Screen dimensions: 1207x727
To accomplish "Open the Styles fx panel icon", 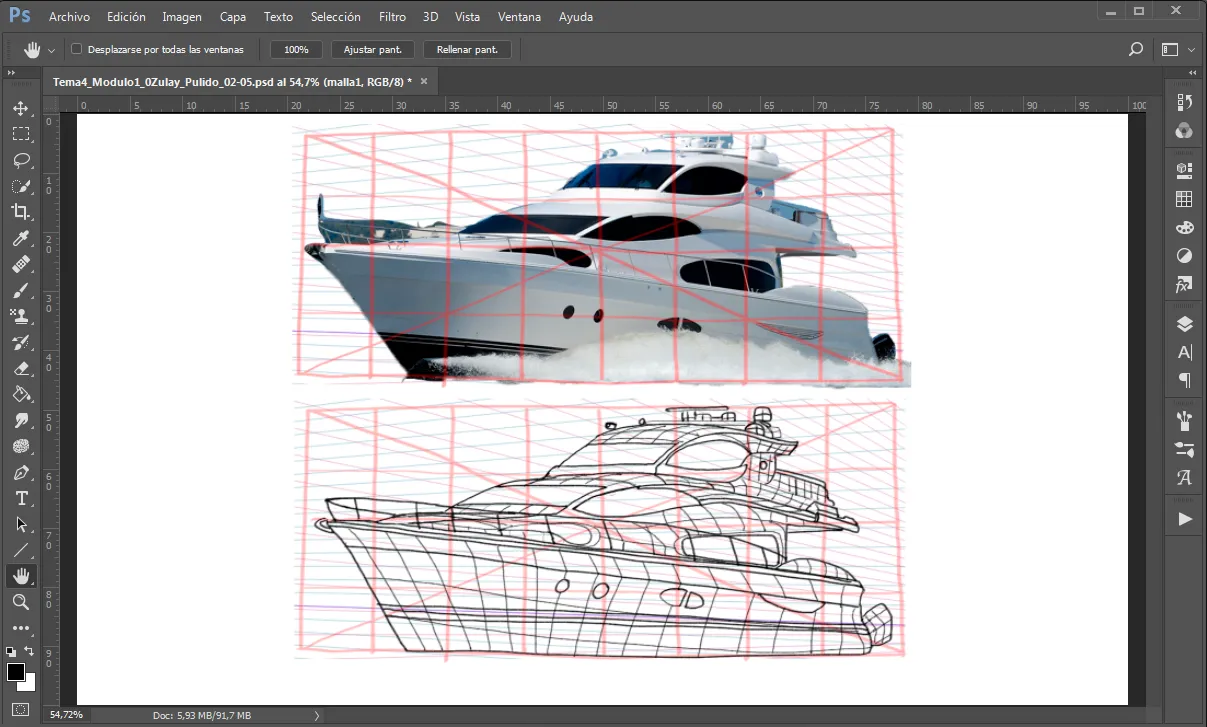I will click(1185, 285).
